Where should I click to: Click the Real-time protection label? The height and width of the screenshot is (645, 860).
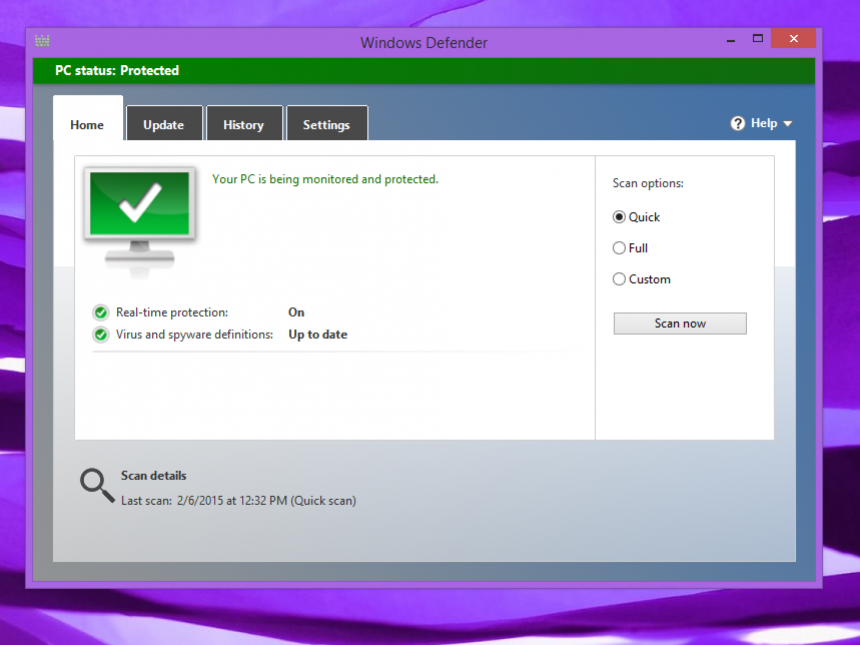(x=172, y=313)
